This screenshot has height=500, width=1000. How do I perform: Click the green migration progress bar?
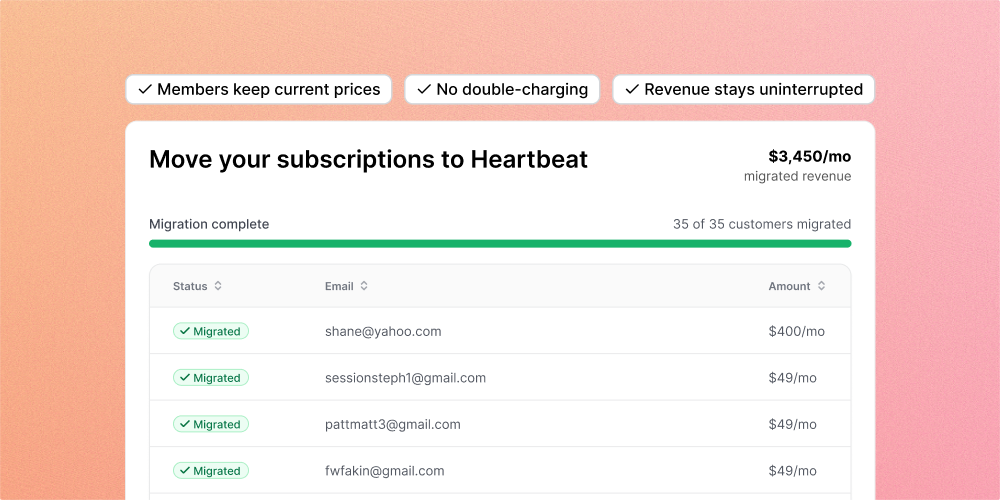[500, 243]
